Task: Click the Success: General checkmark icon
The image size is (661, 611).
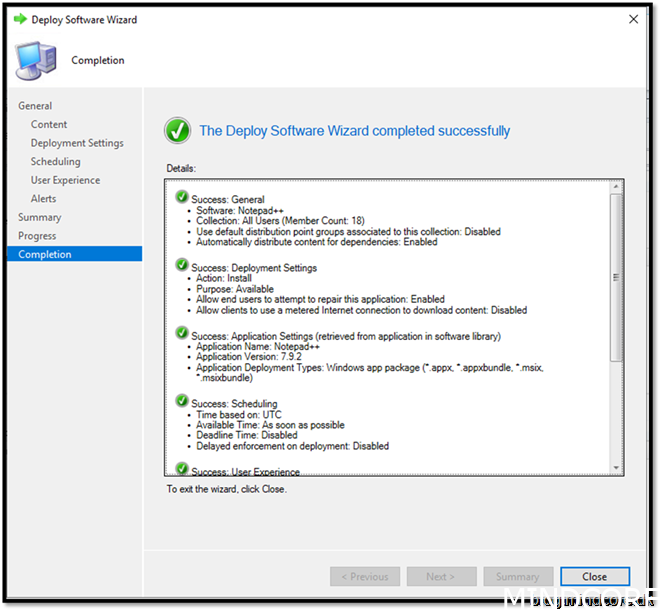Action: (181, 198)
